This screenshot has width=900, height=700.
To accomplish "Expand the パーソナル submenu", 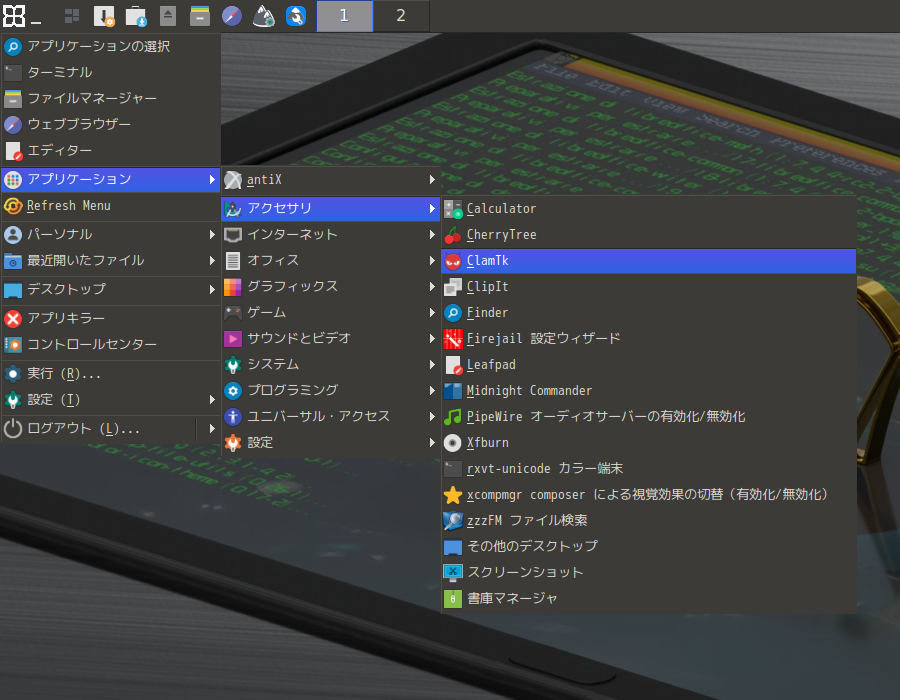I will pos(111,234).
